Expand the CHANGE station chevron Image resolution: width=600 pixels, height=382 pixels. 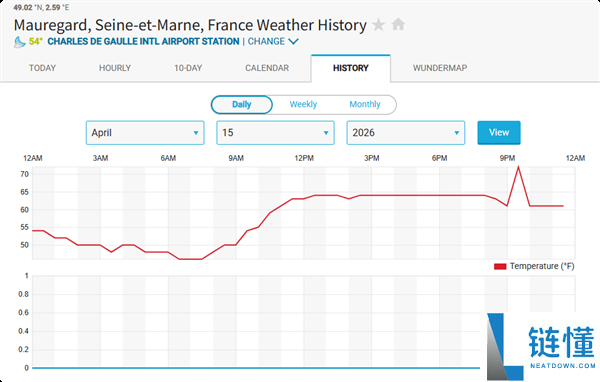pyautogui.click(x=293, y=41)
